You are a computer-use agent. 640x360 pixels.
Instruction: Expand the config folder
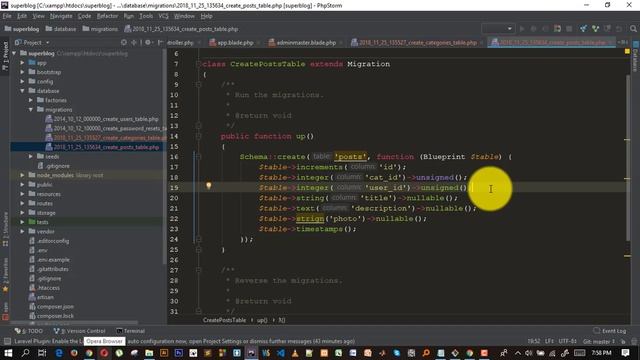[x=22, y=82]
